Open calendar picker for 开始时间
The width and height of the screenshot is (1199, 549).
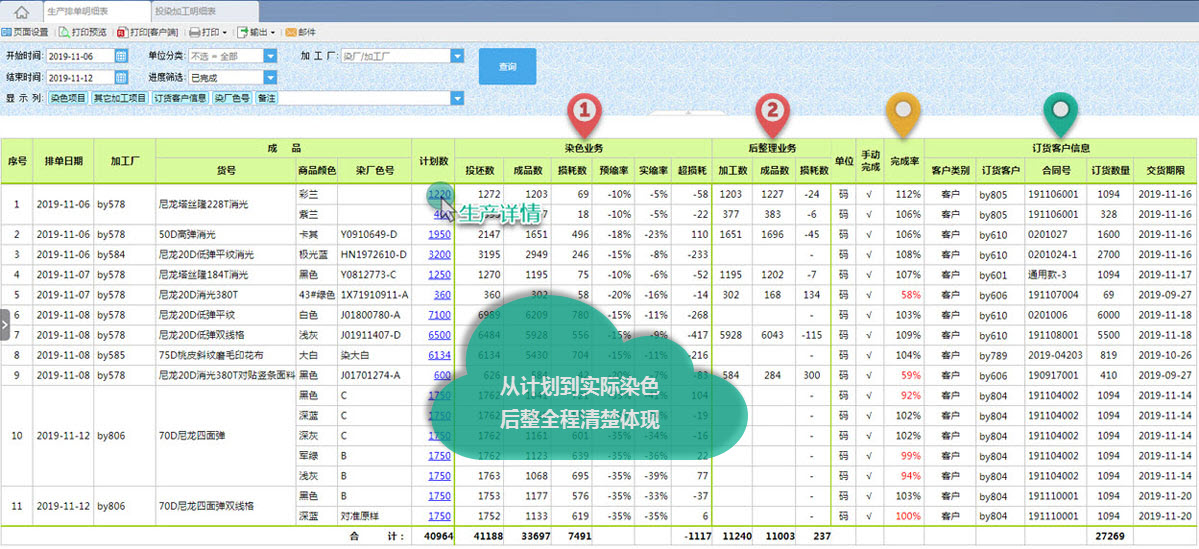(x=121, y=56)
